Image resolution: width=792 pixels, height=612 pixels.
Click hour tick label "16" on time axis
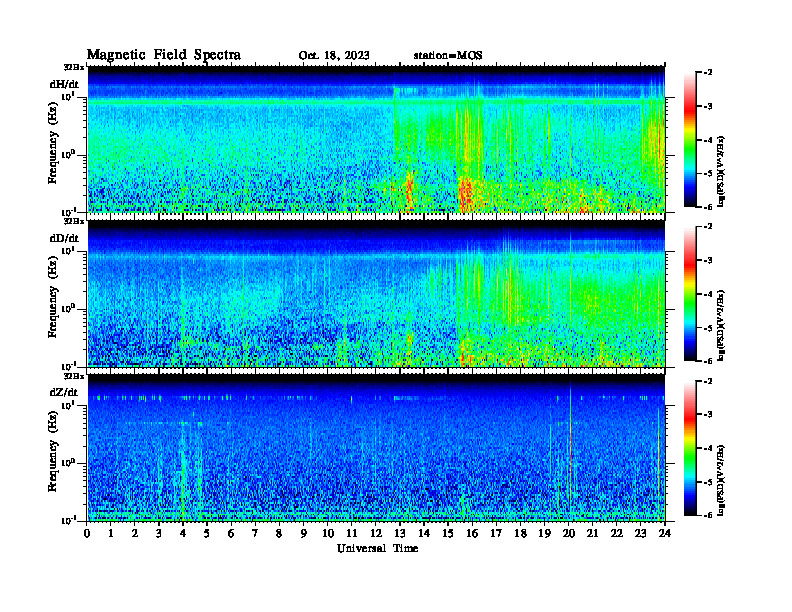click(472, 534)
